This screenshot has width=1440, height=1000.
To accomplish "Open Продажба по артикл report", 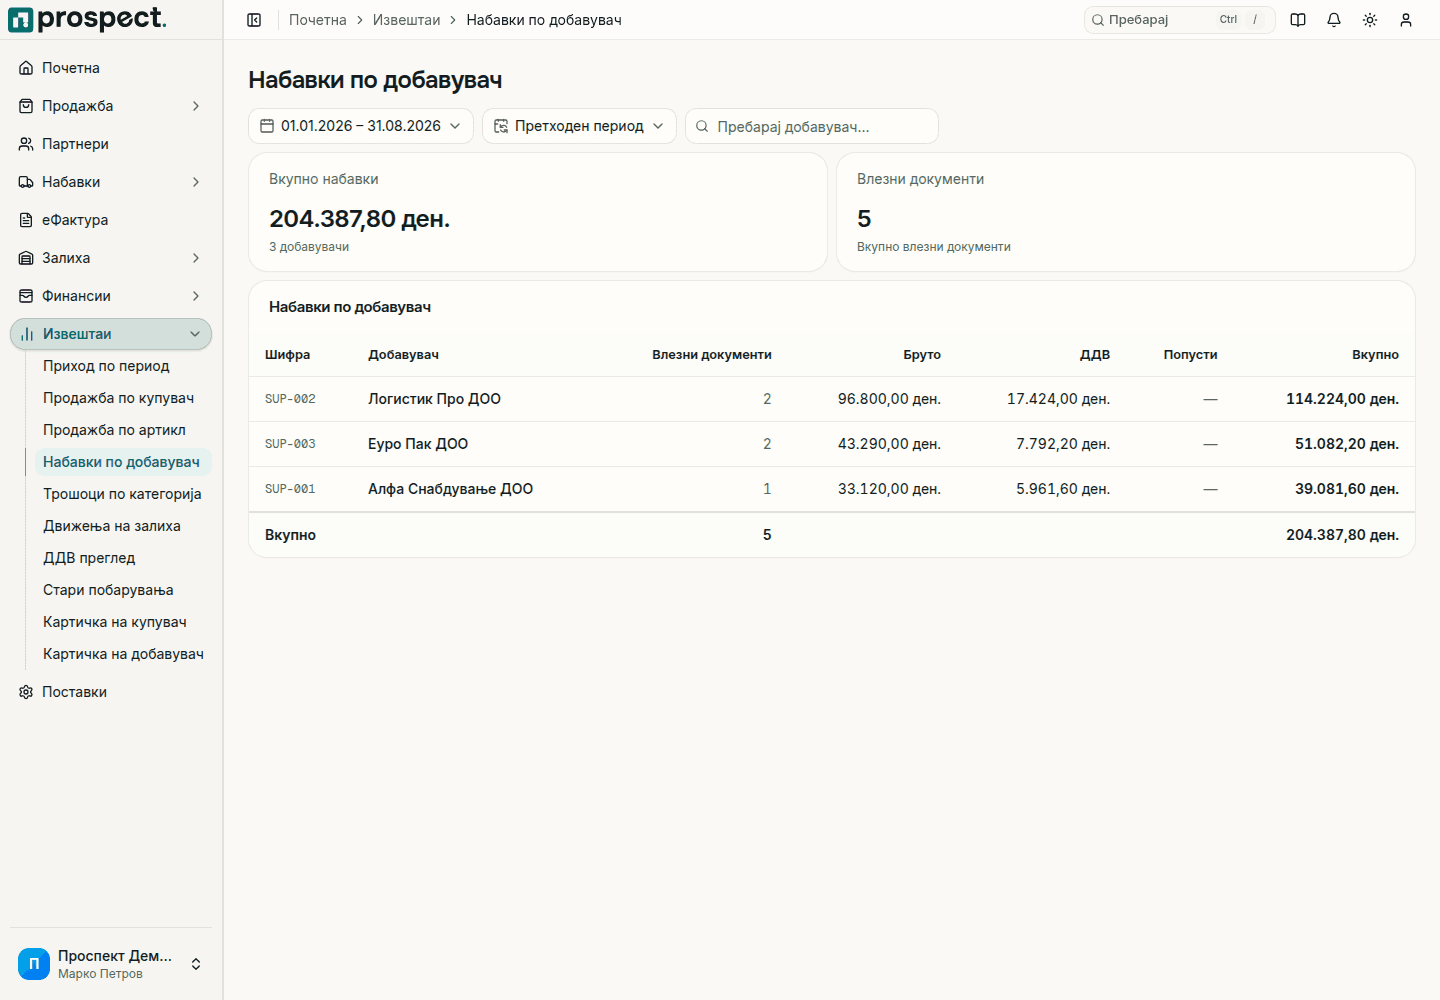I will coord(114,430).
